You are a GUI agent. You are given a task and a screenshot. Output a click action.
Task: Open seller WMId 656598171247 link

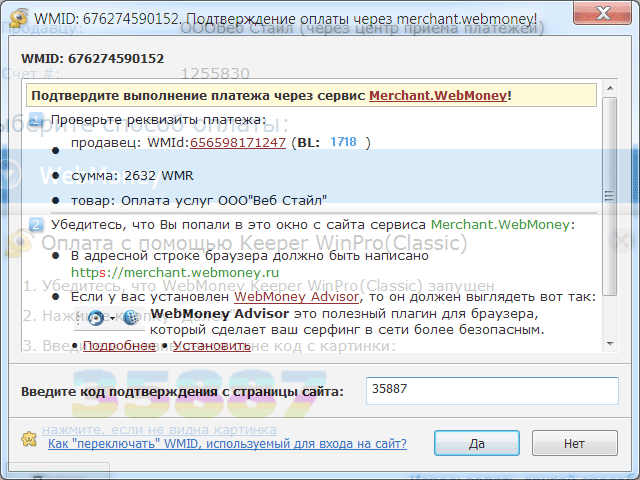[238, 142]
